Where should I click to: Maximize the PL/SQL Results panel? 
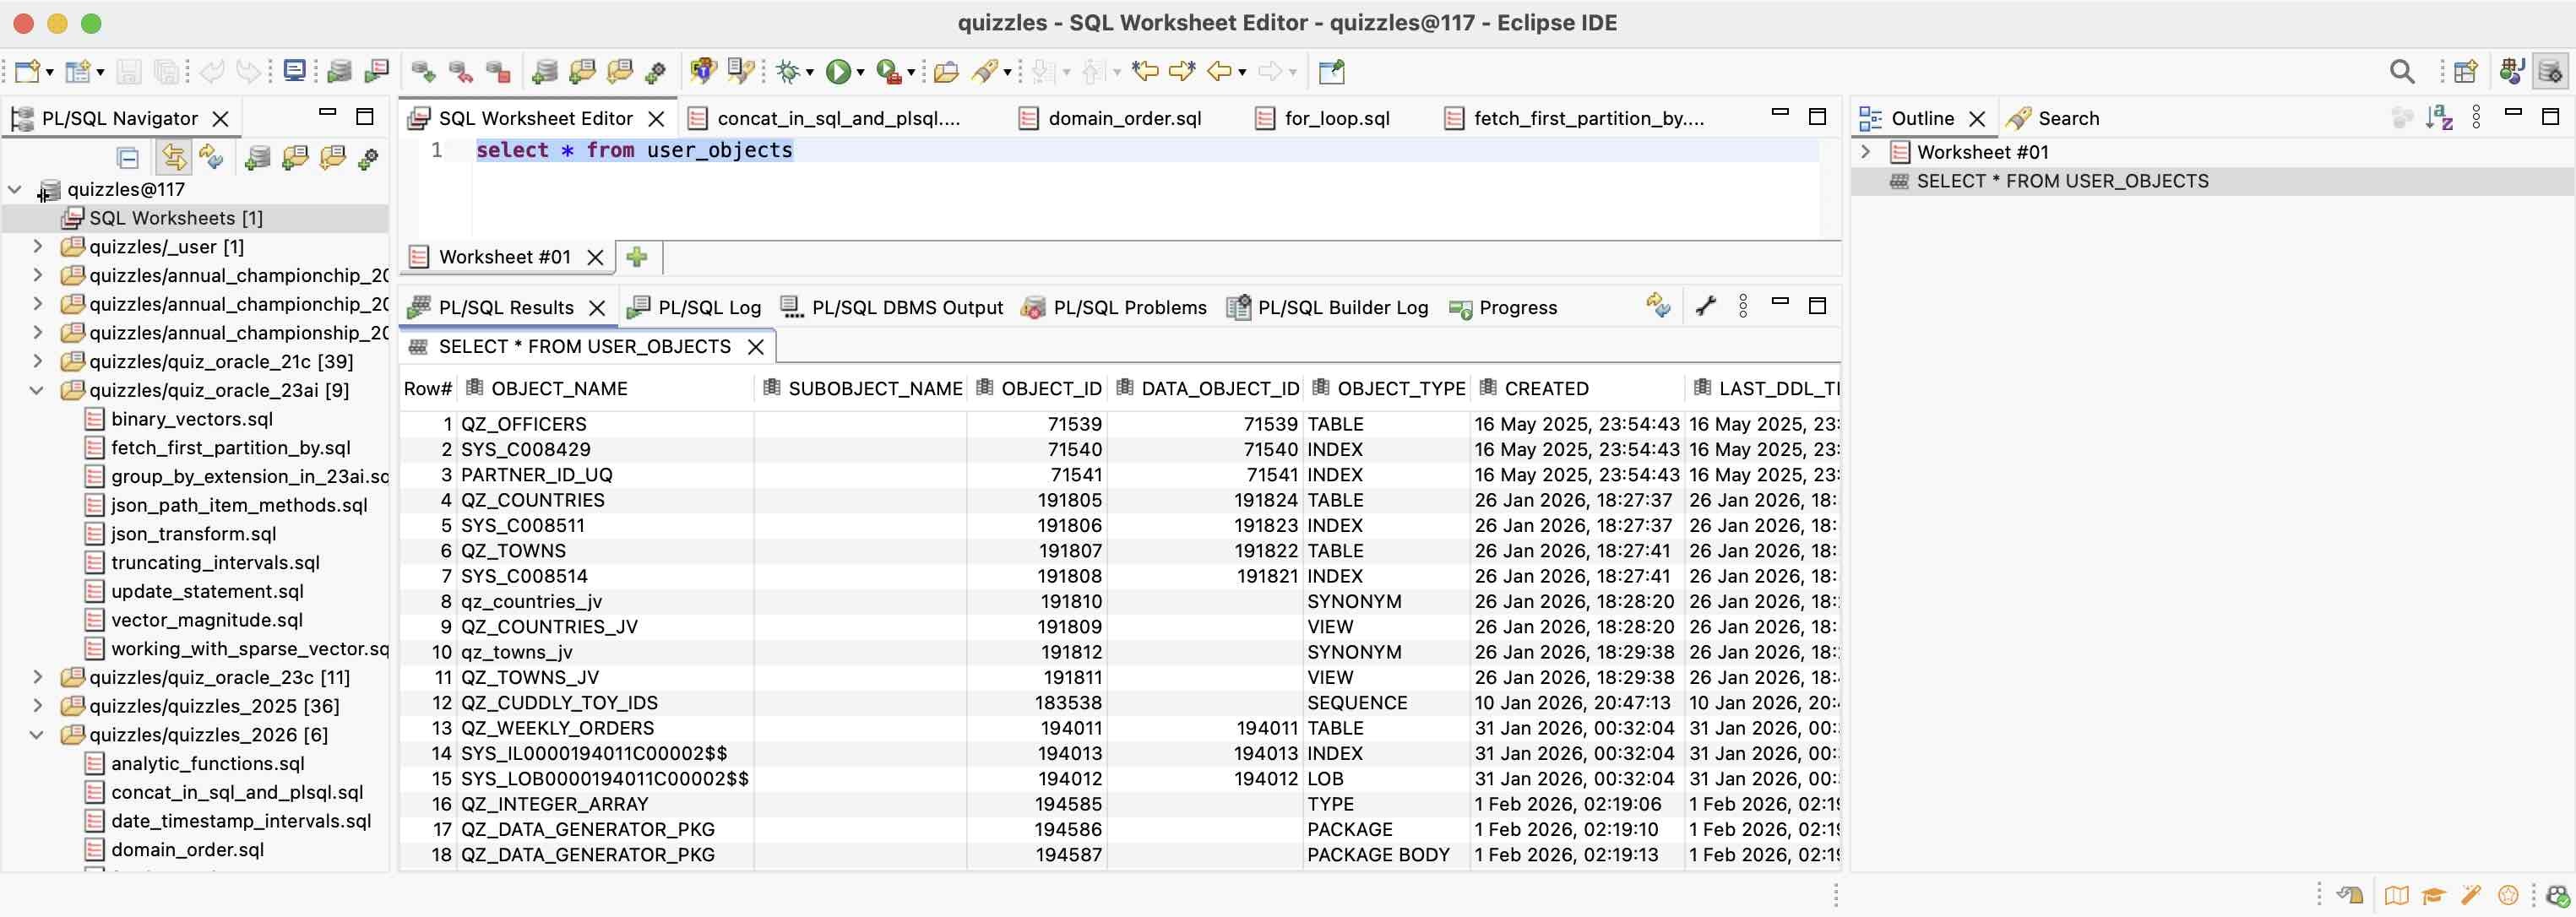tap(1817, 306)
